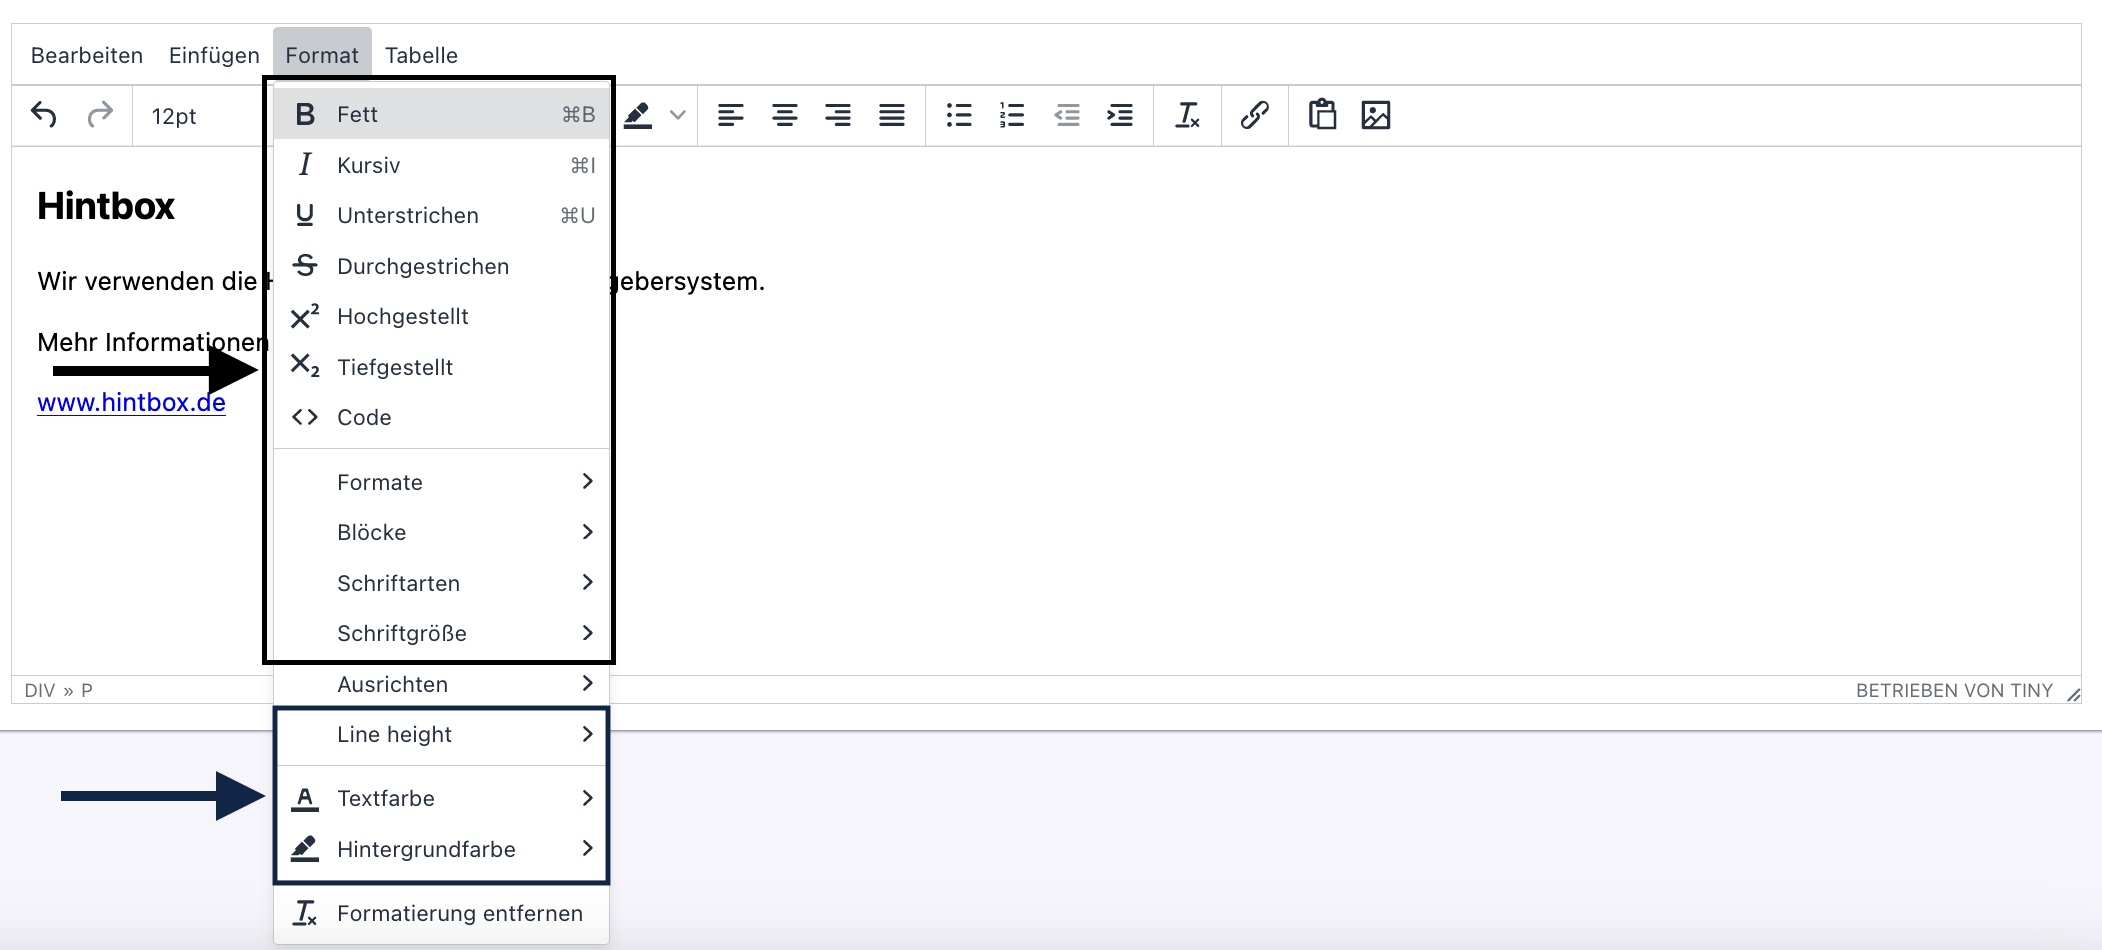The height and width of the screenshot is (950, 2102).
Task: Click the insert image icon
Action: tap(1376, 115)
